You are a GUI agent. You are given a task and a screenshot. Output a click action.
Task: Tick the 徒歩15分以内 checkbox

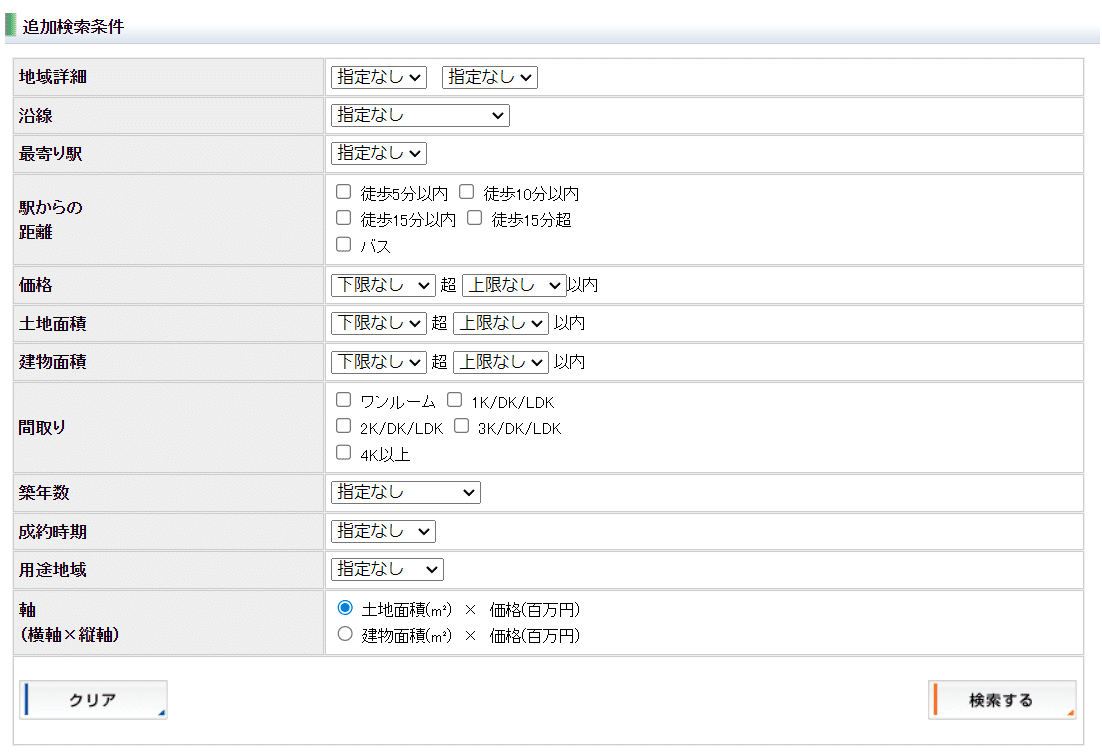coord(344,218)
